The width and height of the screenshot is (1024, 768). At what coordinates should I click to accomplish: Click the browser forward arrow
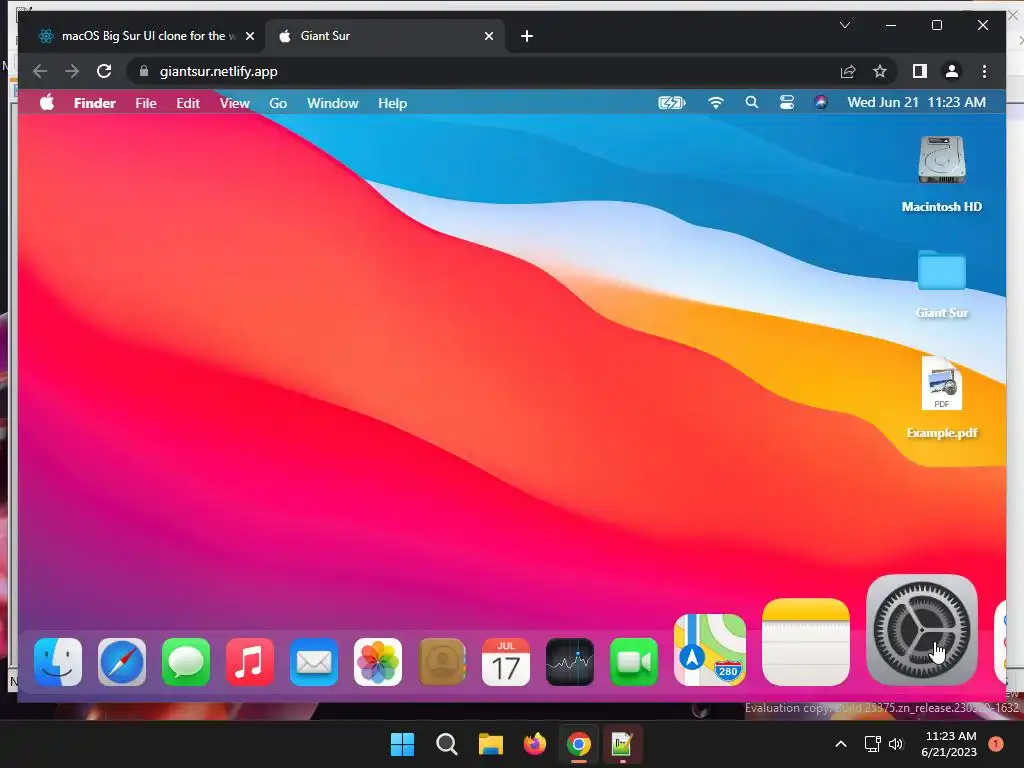coord(72,71)
